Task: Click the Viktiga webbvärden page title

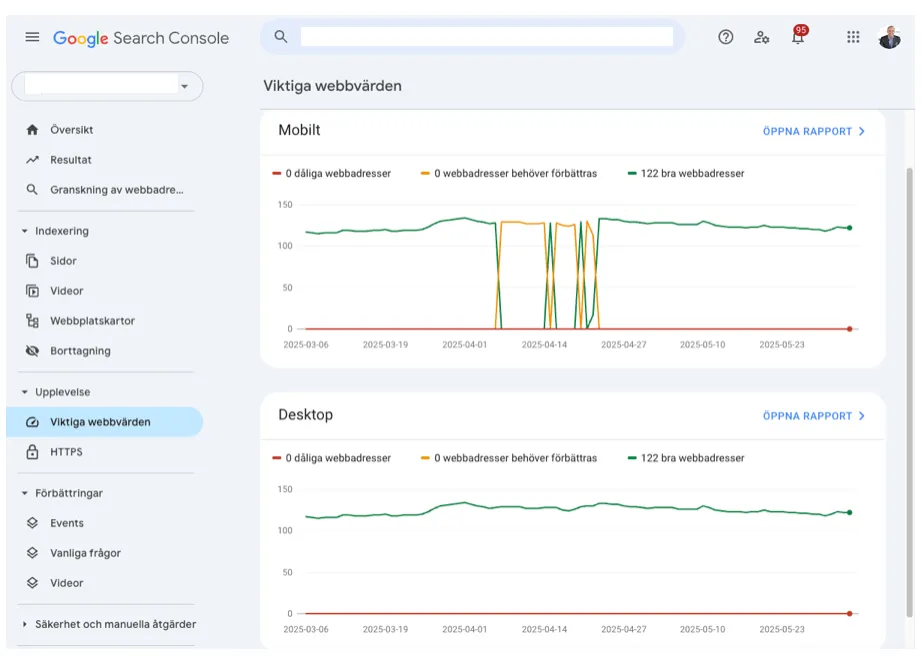Action: pos(332,86)
